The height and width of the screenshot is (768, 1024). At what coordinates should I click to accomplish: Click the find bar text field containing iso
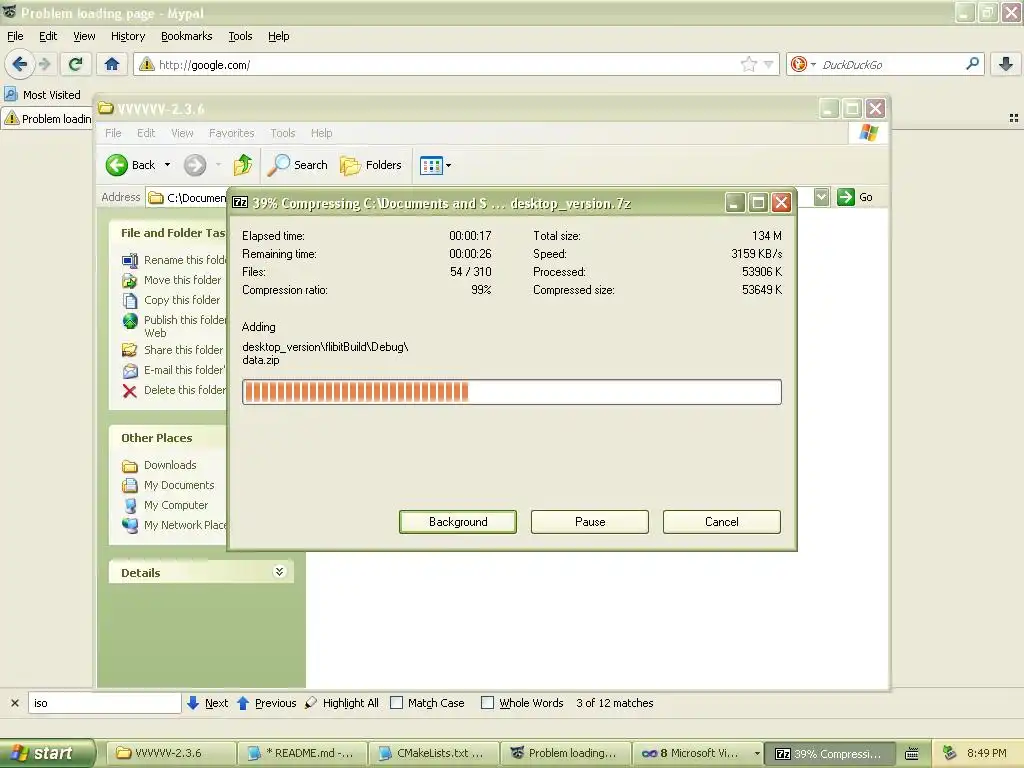pos(104,703)
